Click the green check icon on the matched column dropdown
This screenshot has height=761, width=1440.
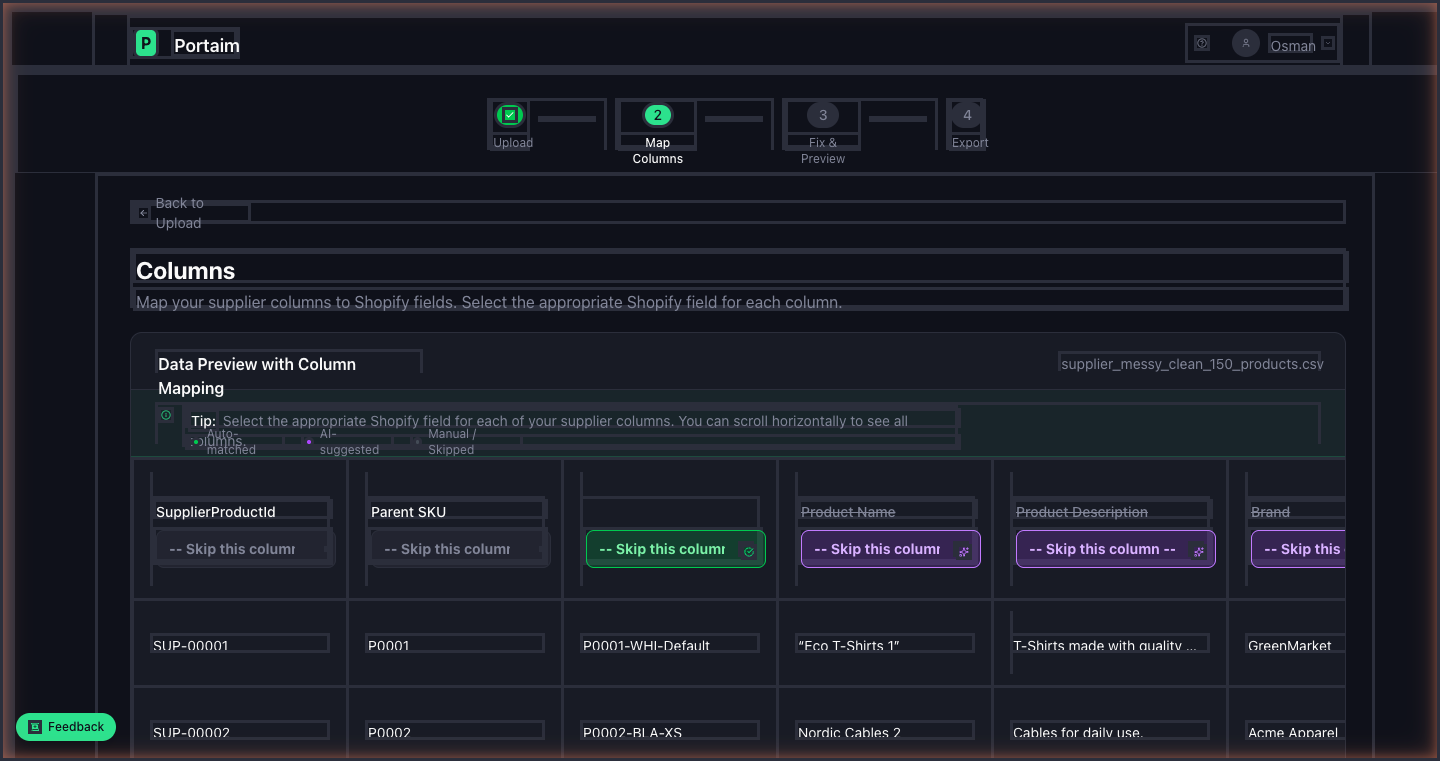tap(748, 549)
